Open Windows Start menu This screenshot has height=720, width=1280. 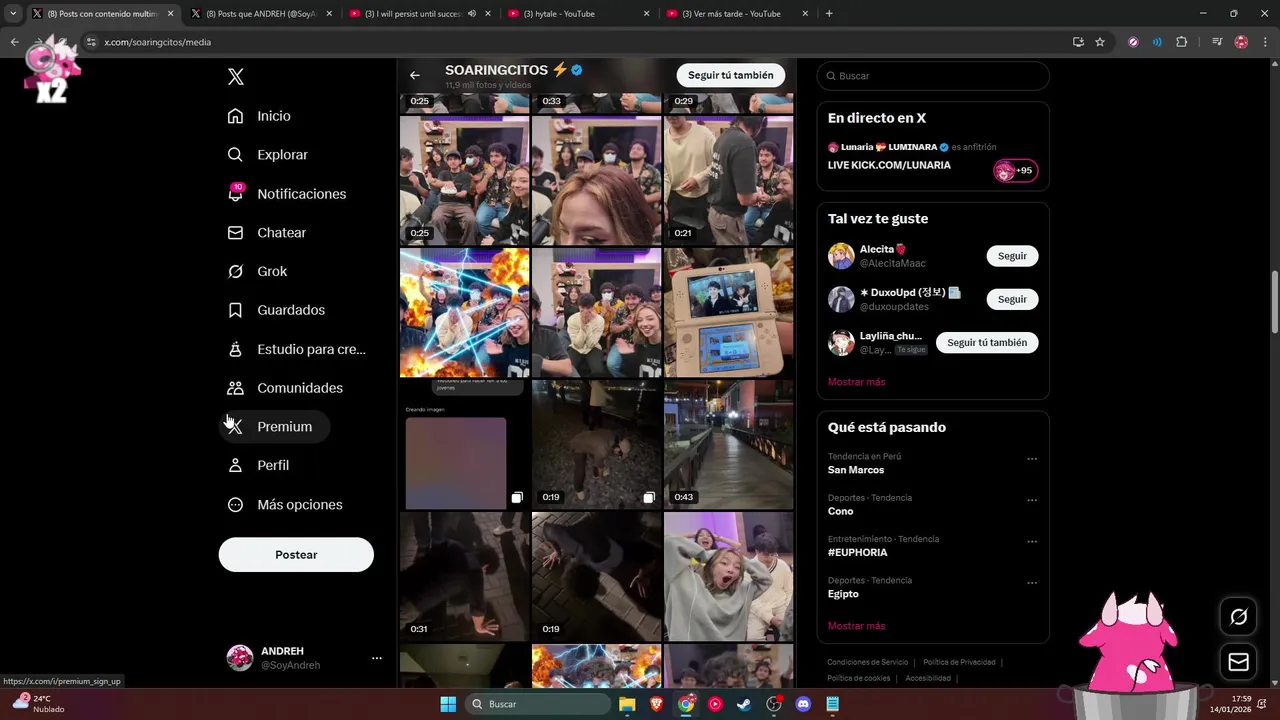[448, 704]
